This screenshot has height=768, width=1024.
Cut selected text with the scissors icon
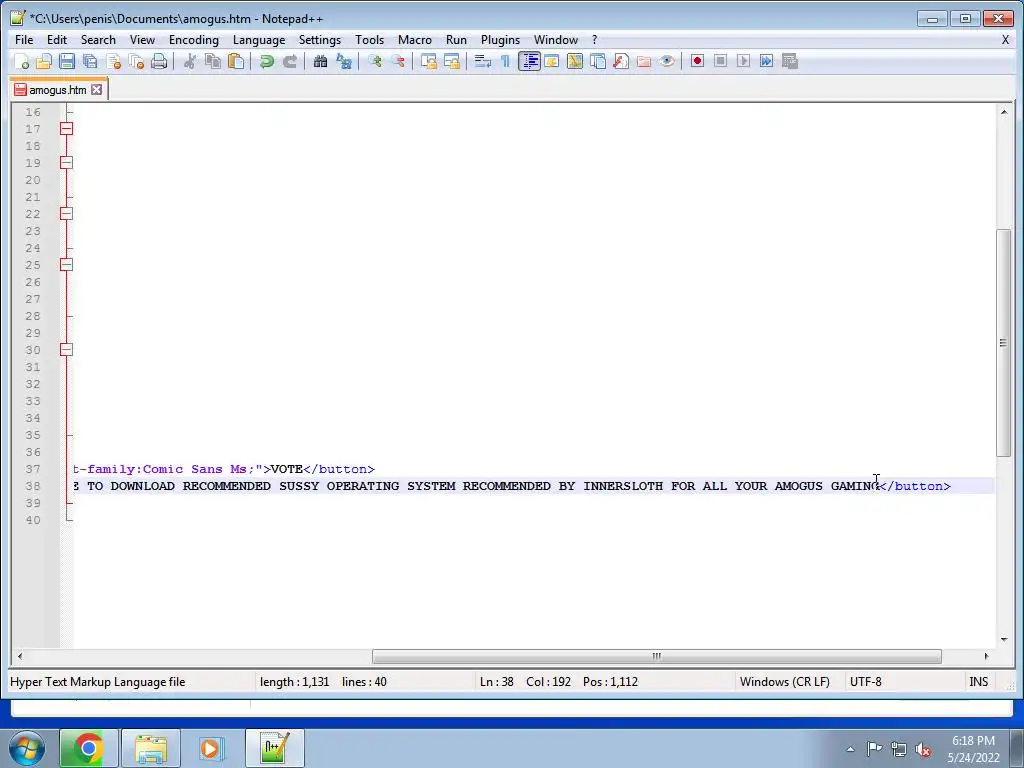(189, 61)
